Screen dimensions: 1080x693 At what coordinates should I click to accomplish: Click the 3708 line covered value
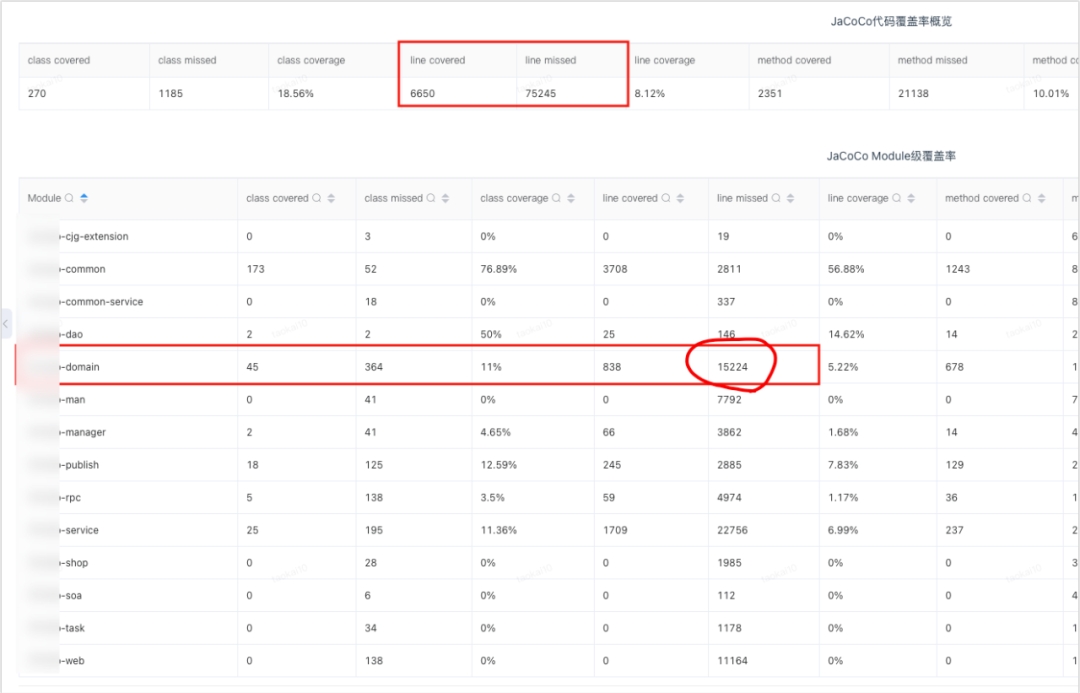(615, 269)
